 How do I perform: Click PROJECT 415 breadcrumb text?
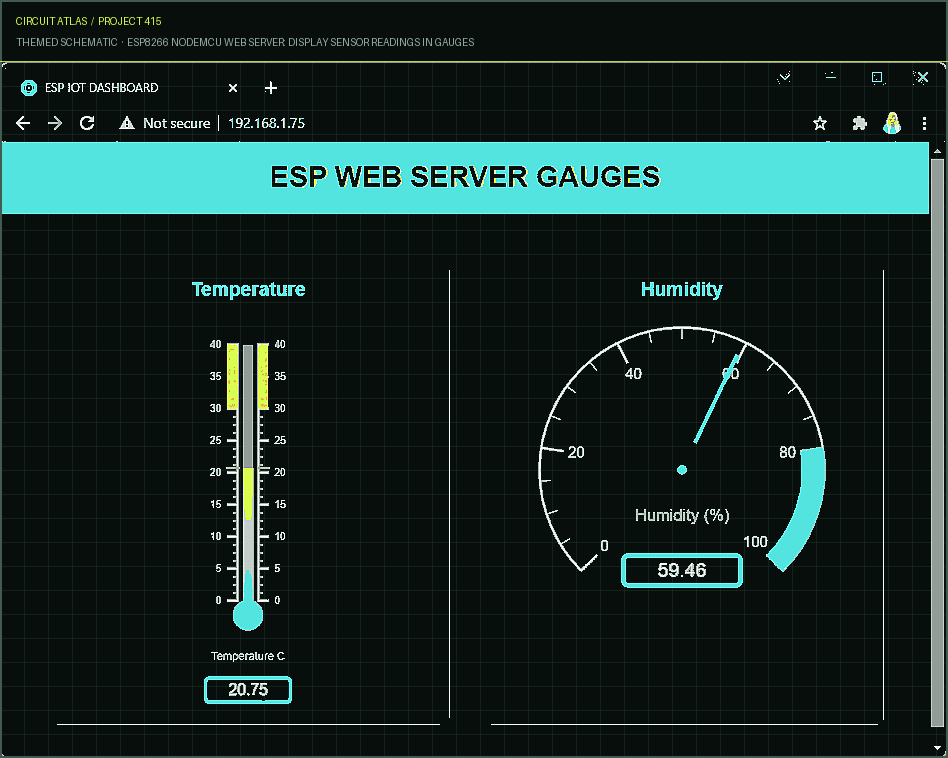[x=129, y=21]
